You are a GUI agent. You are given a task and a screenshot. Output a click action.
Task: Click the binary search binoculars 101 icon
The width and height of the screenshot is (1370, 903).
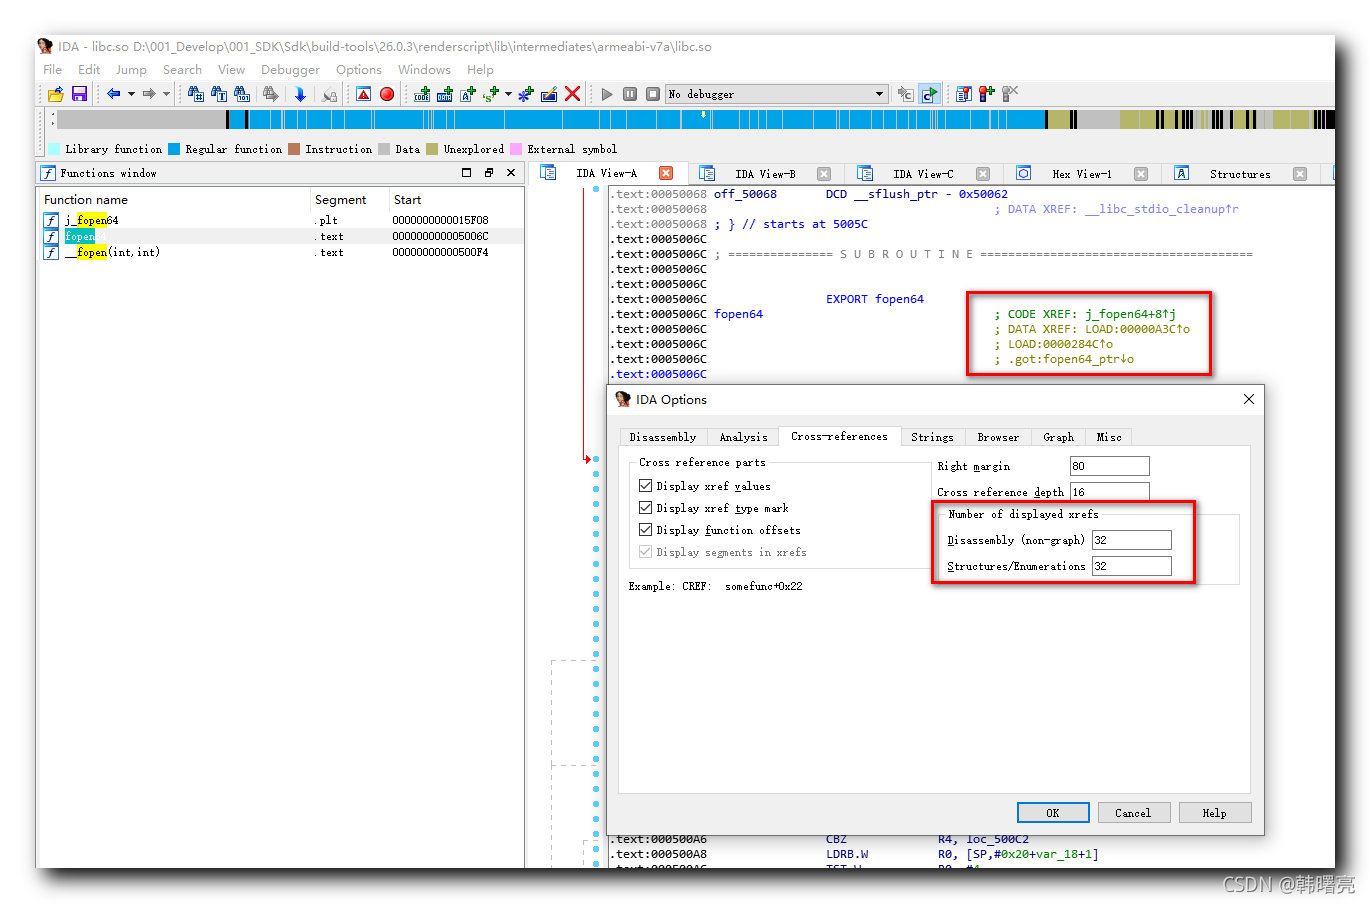[x=242, y=94]
